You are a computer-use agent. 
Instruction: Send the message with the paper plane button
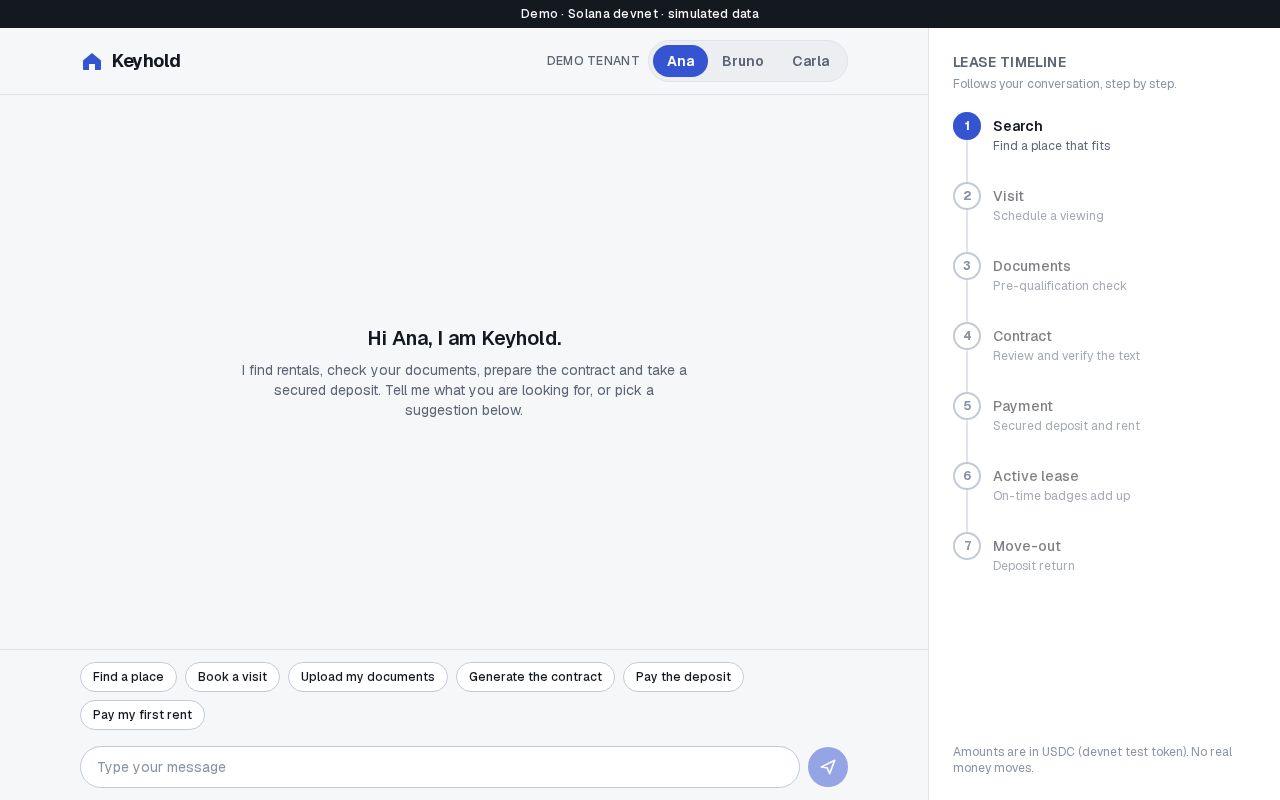click(x=828, y=767)
